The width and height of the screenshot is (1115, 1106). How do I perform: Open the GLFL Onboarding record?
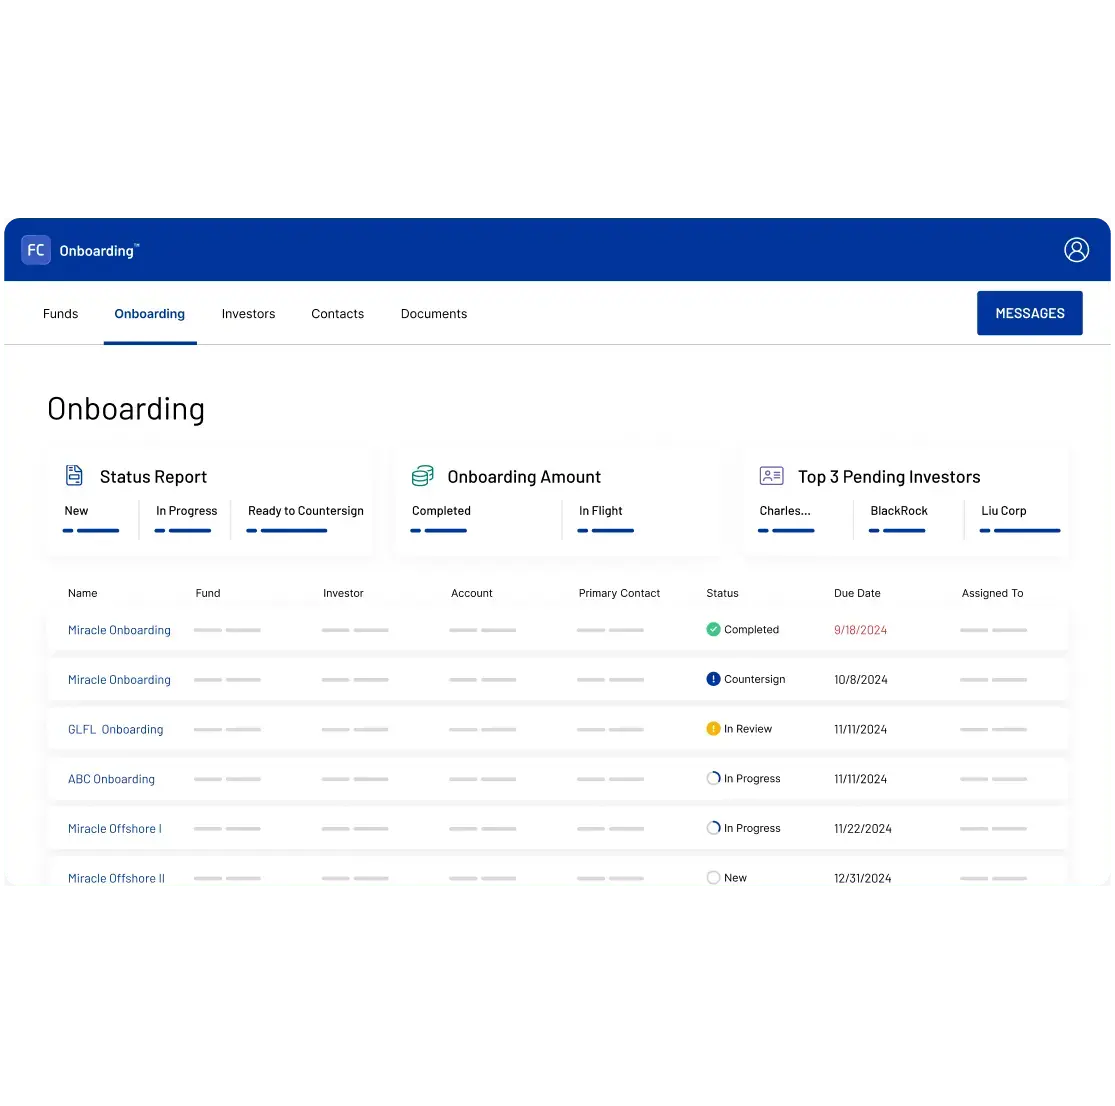pyautogui.click(x=115, y=729)
